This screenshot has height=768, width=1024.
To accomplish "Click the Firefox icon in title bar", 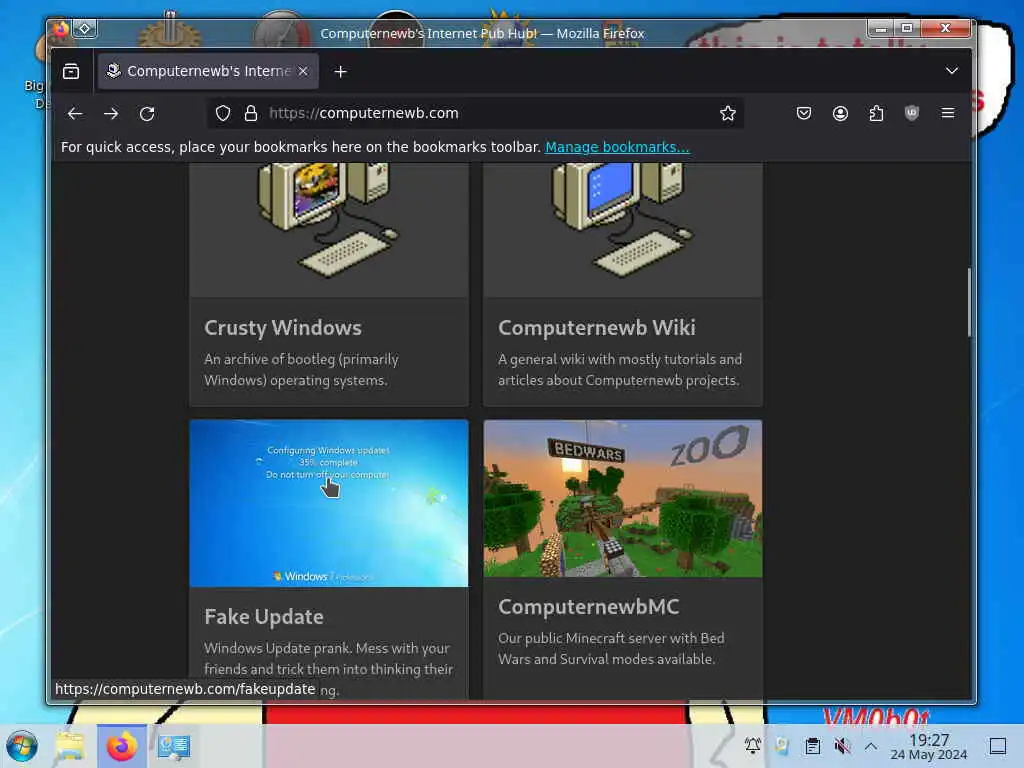I will click(61, 29).
